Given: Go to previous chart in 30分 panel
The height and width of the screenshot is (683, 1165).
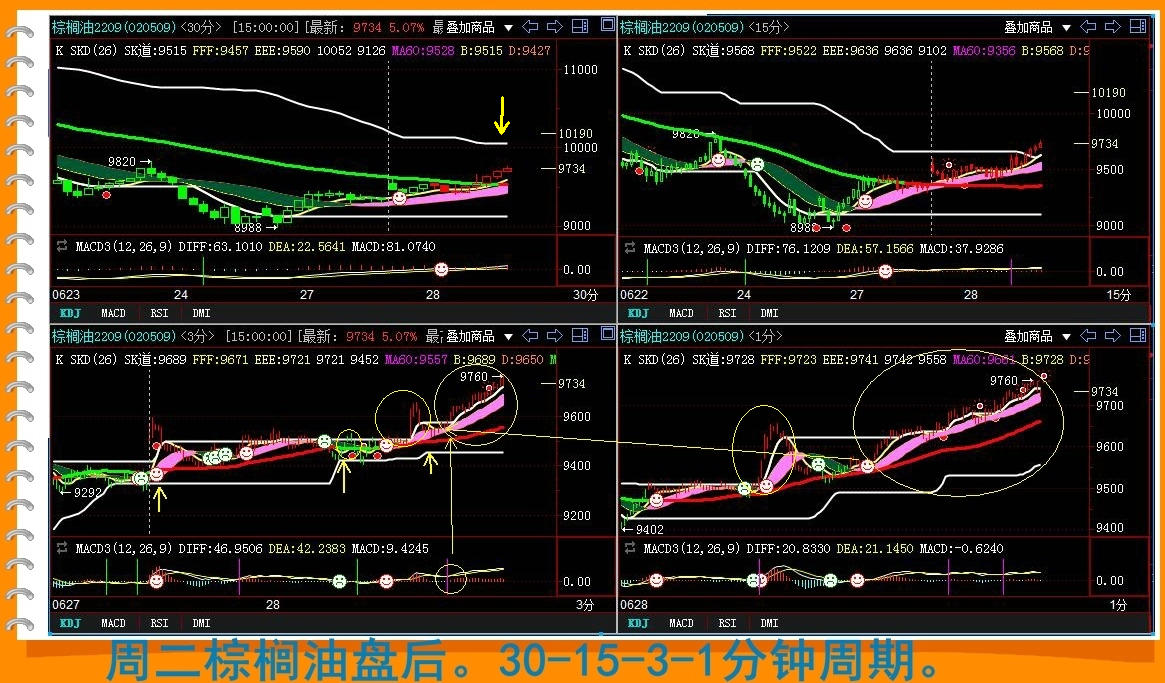Looking at the screenshot, I should [530, 27].
